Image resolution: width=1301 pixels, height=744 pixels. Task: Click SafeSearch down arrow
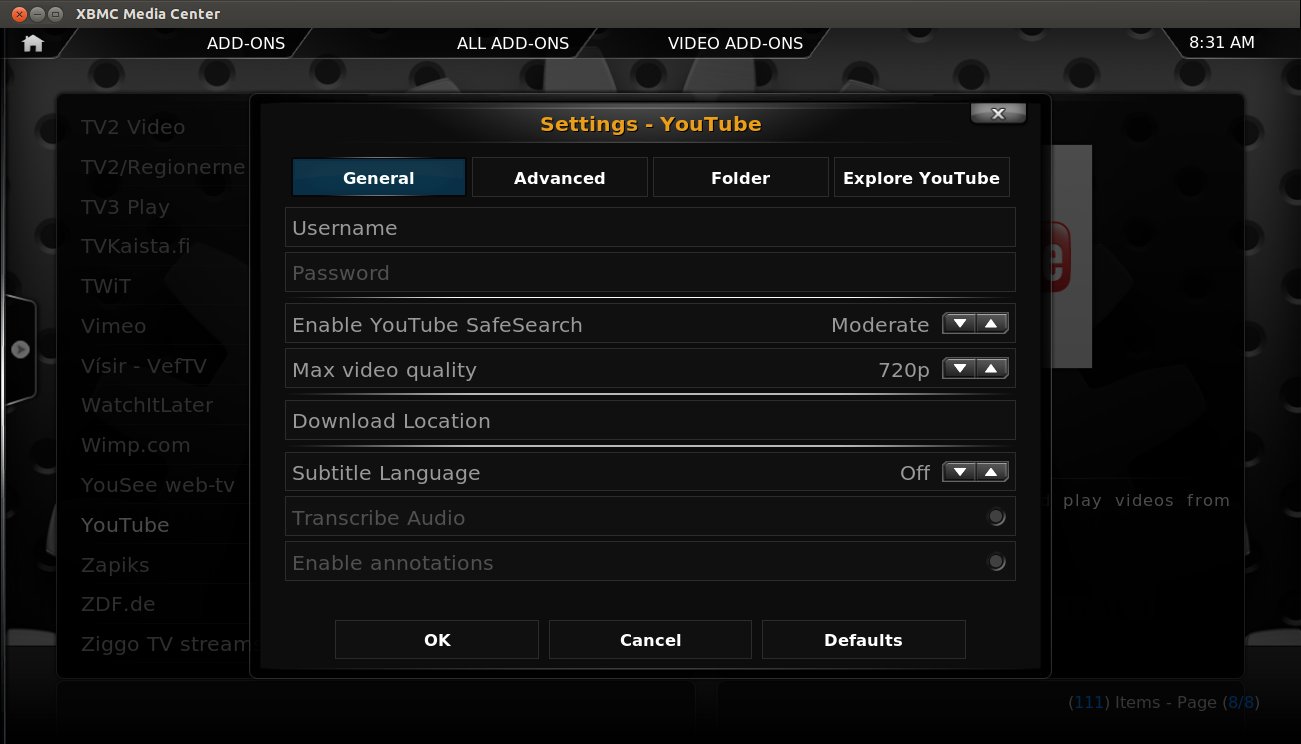[960, 324]
